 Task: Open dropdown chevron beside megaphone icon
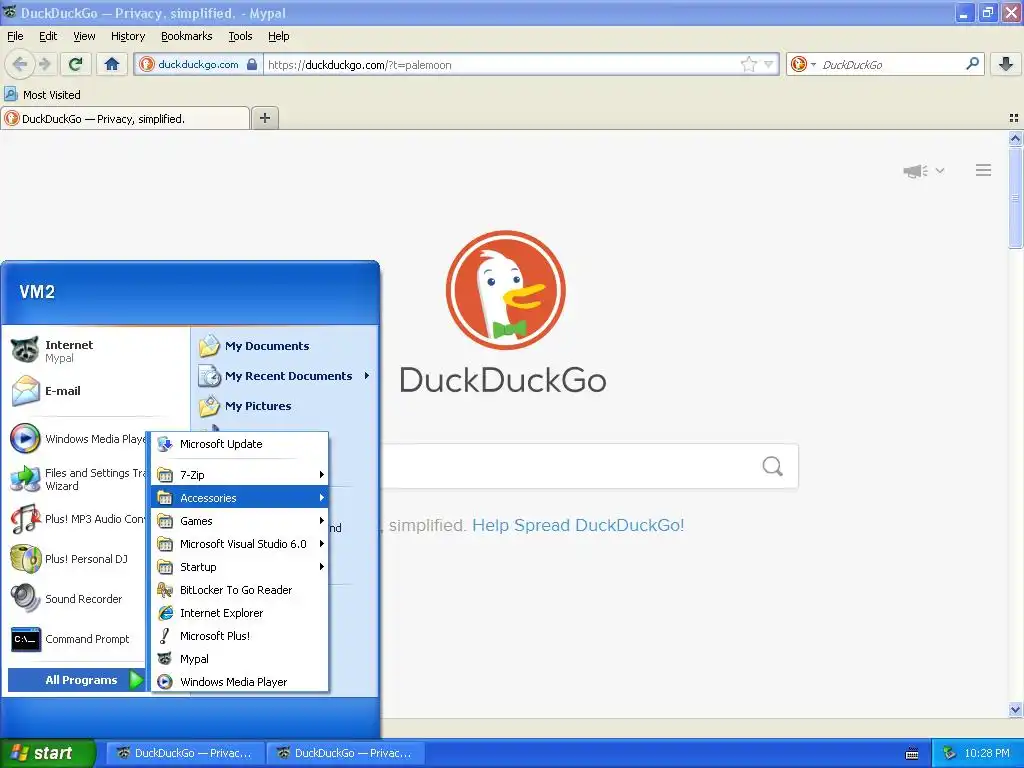(940, 170)
